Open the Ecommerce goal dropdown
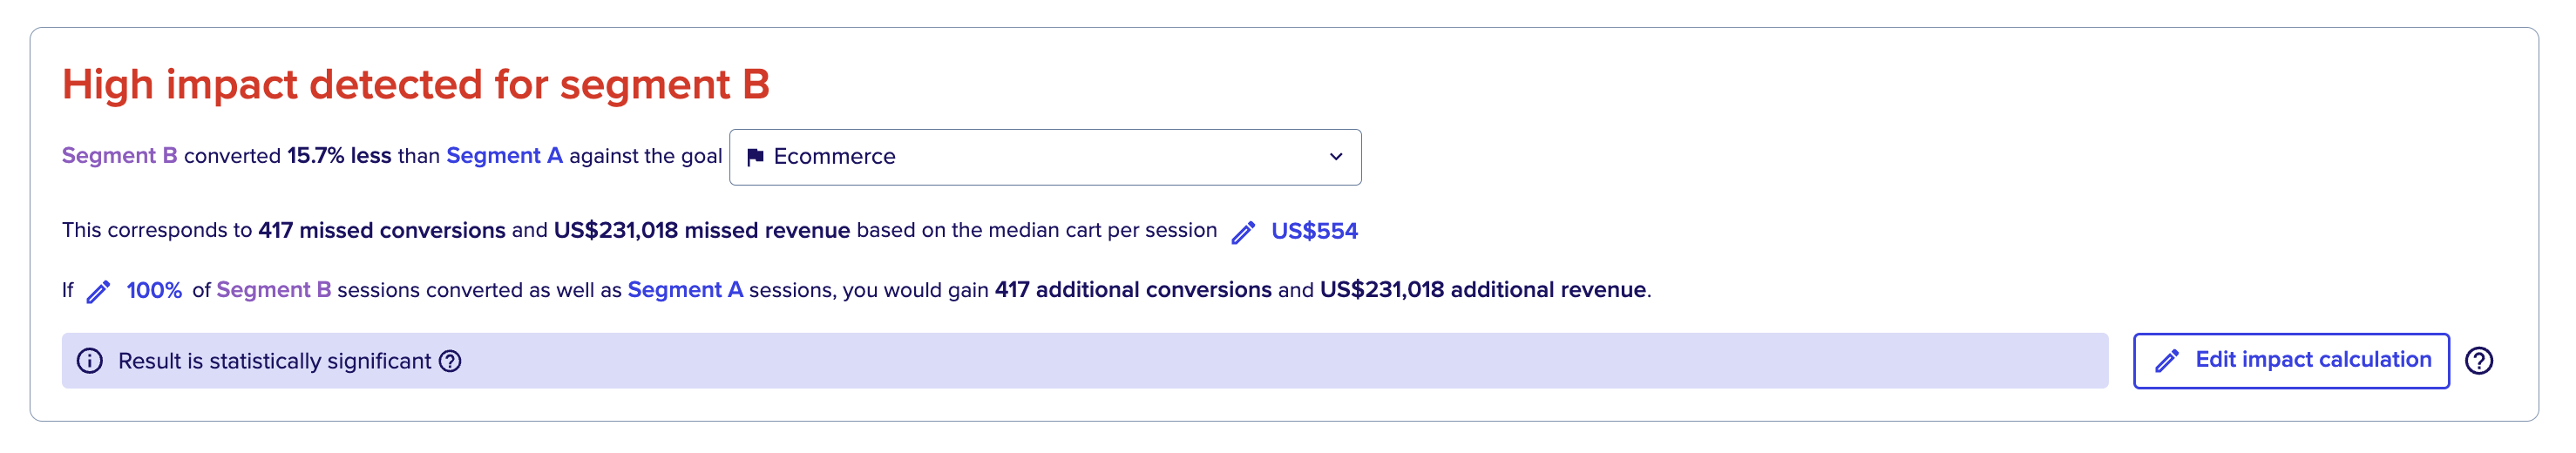2576x453 pixels. pos(1045,157)
